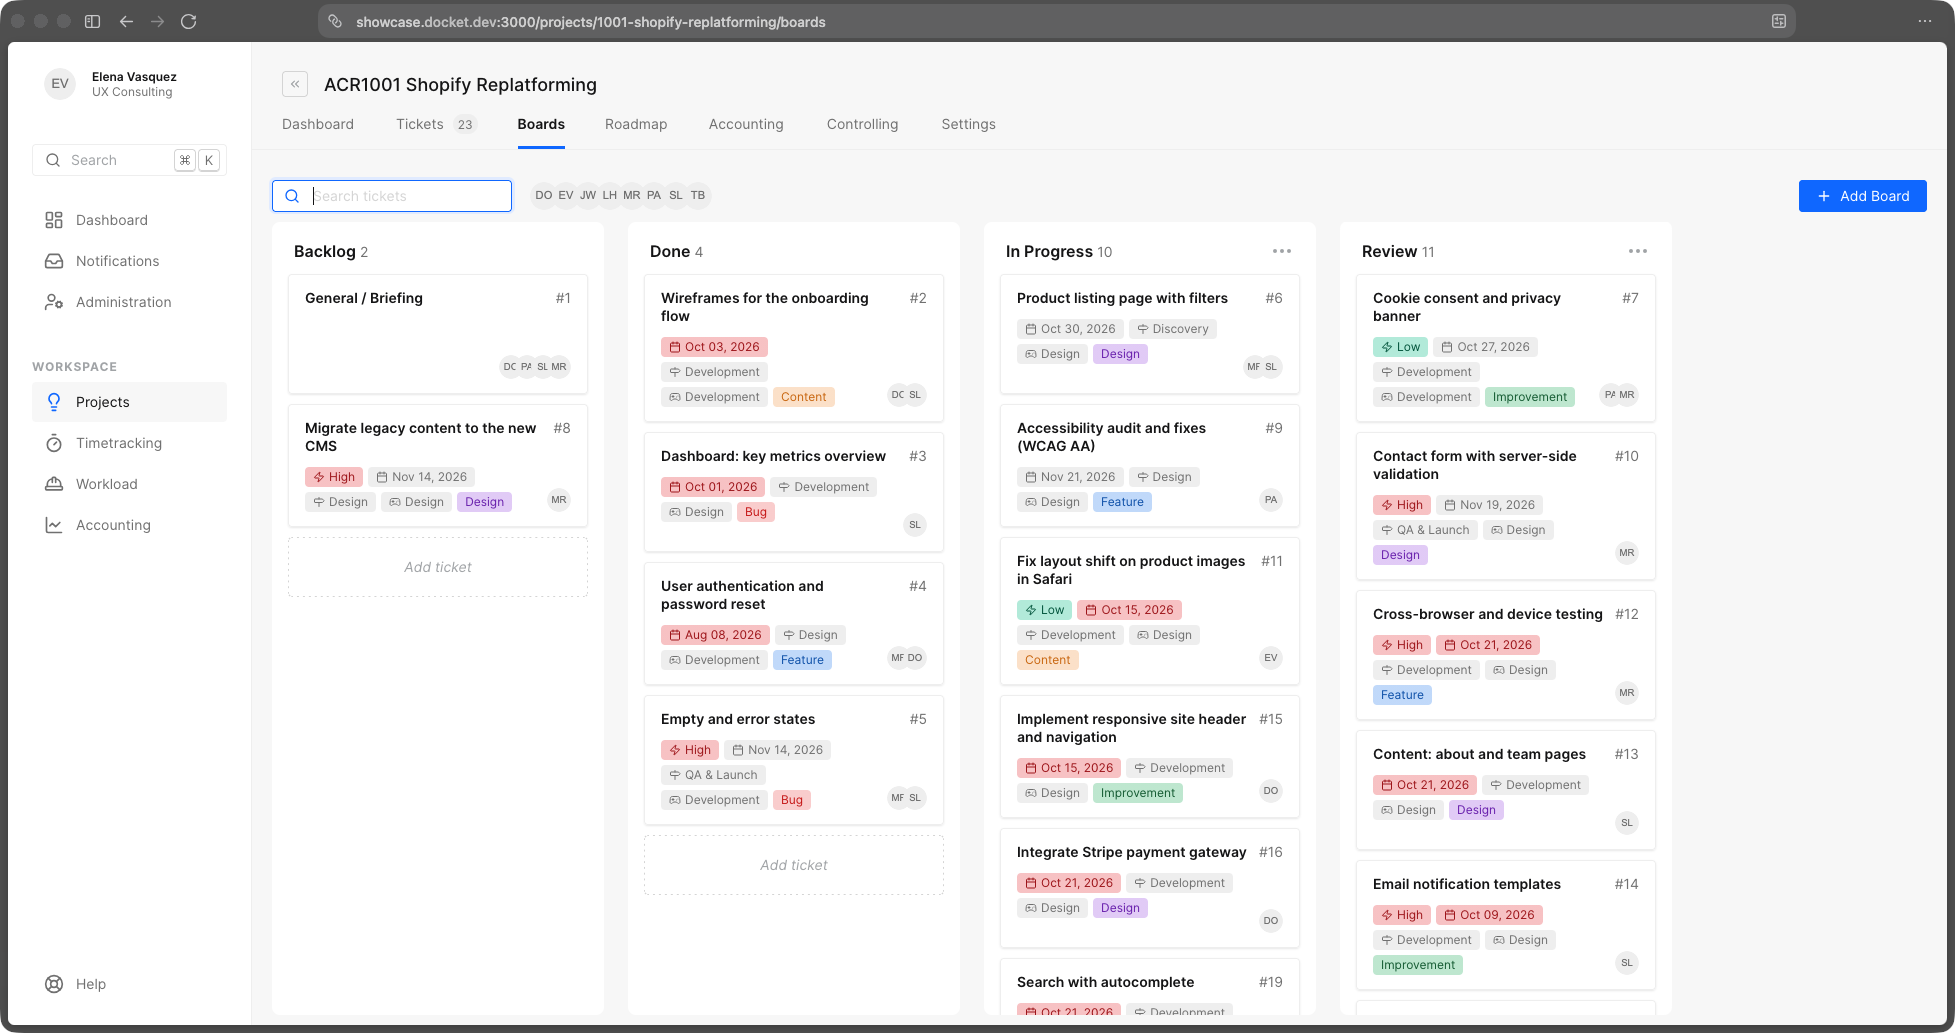Filter board by MR avatar
The height and width of the screenshot is (1033, 1955).
click(x=632, y=196)
